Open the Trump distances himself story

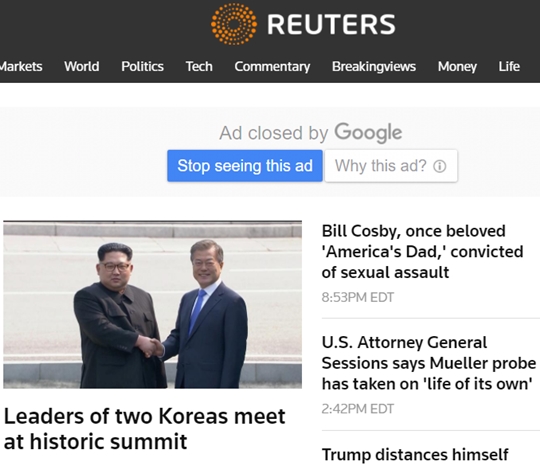click(x=415, y=455)
